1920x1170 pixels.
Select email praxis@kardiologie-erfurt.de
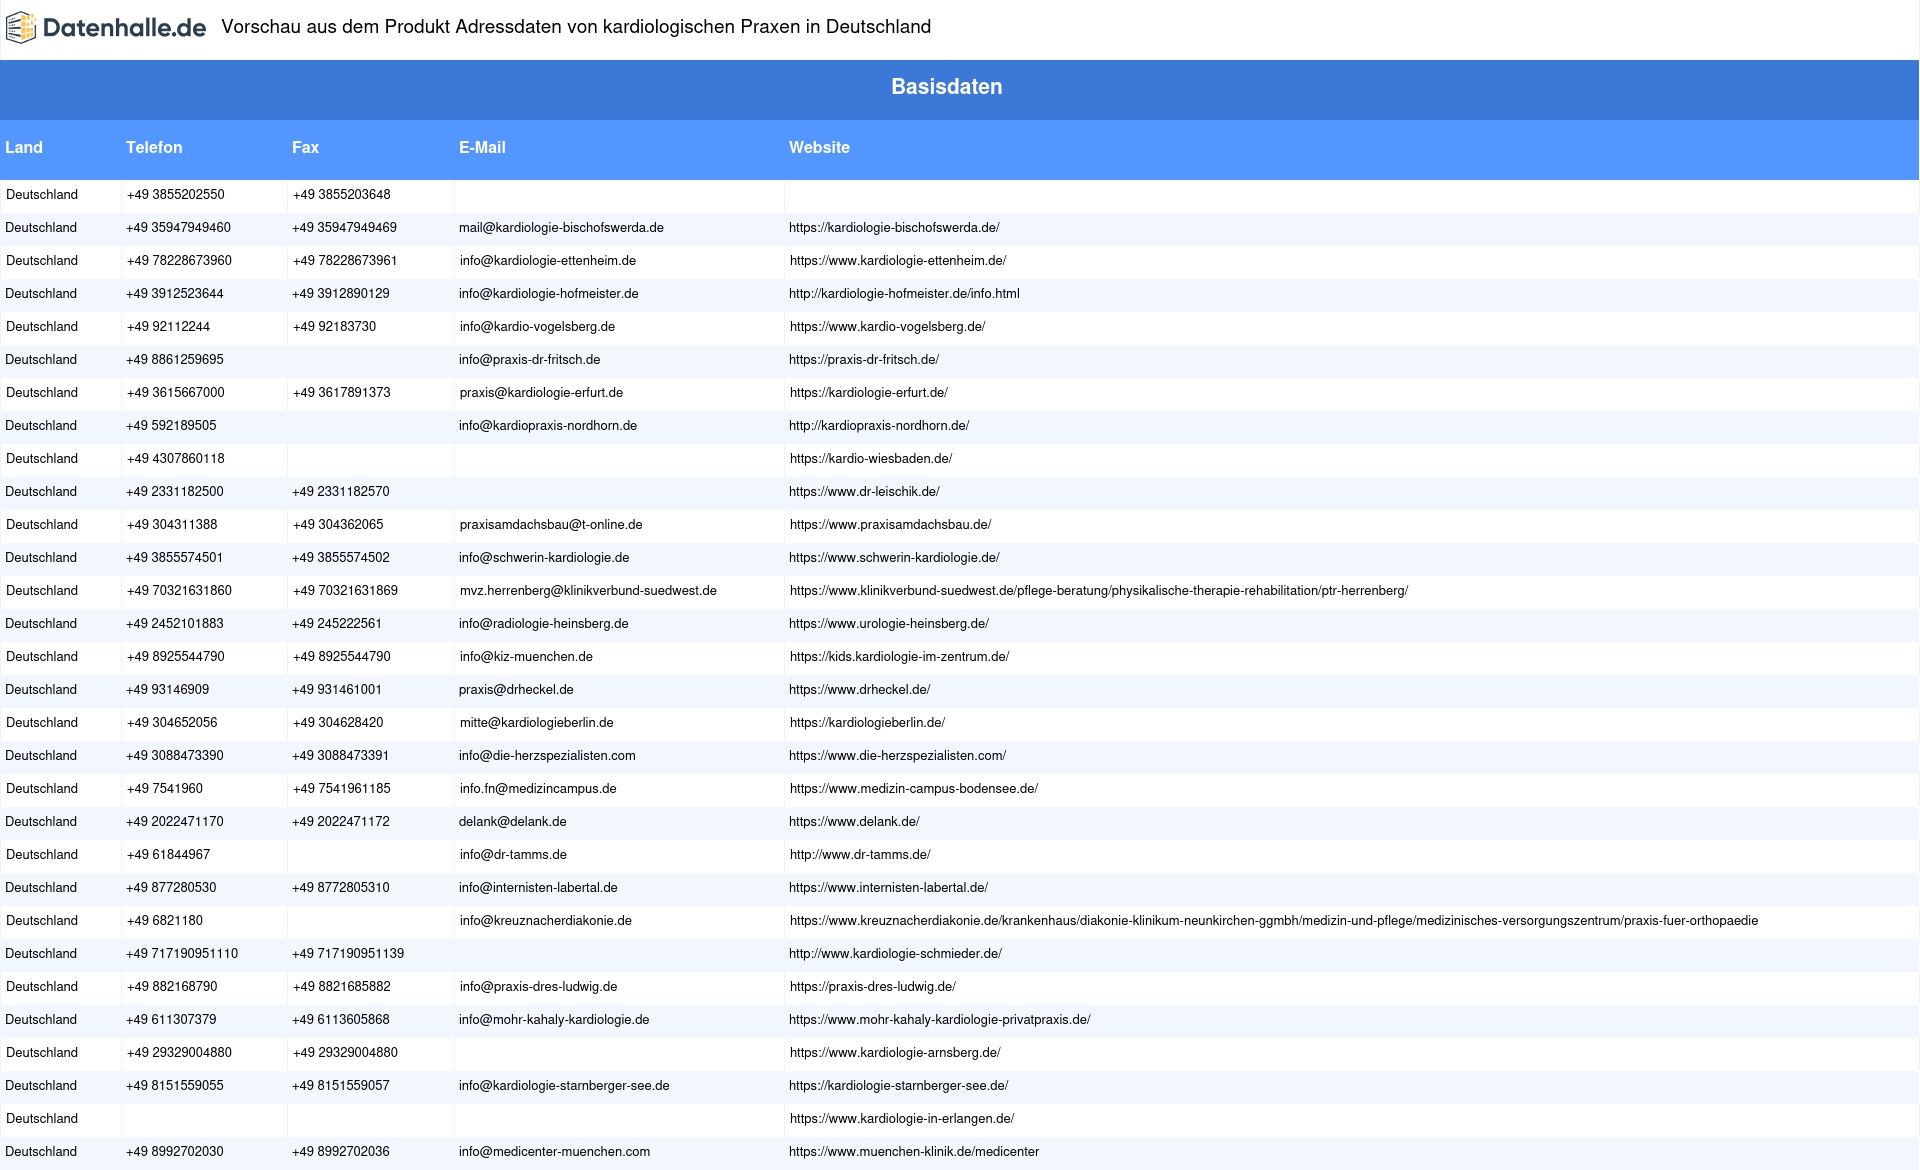pos(541,393)
